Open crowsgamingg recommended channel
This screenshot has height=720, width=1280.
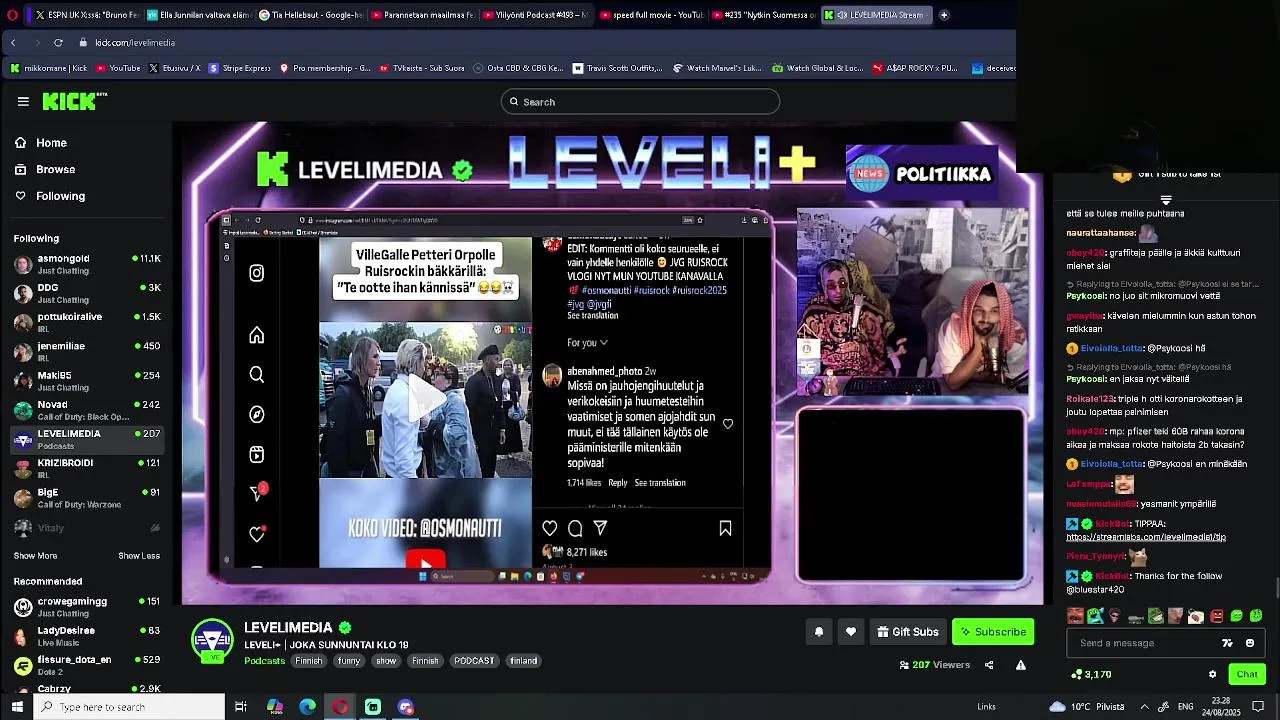point(86,607)
